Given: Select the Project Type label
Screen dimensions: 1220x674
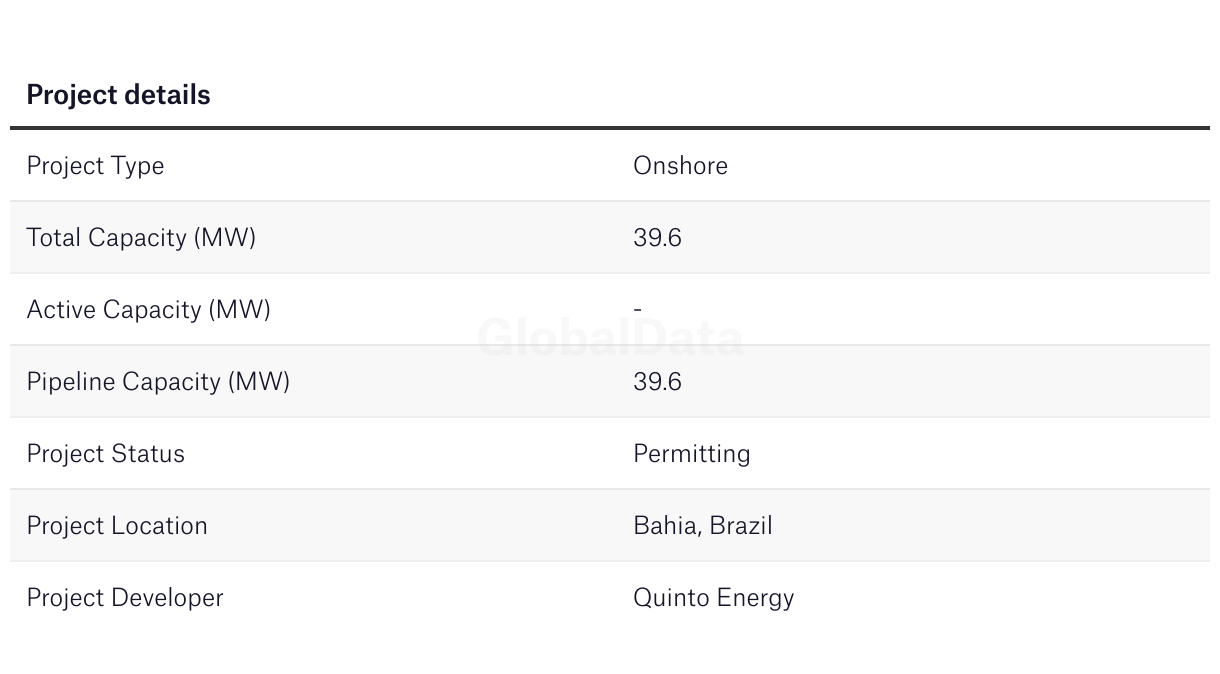Looking at the screenshot, I should click(95, 166).
